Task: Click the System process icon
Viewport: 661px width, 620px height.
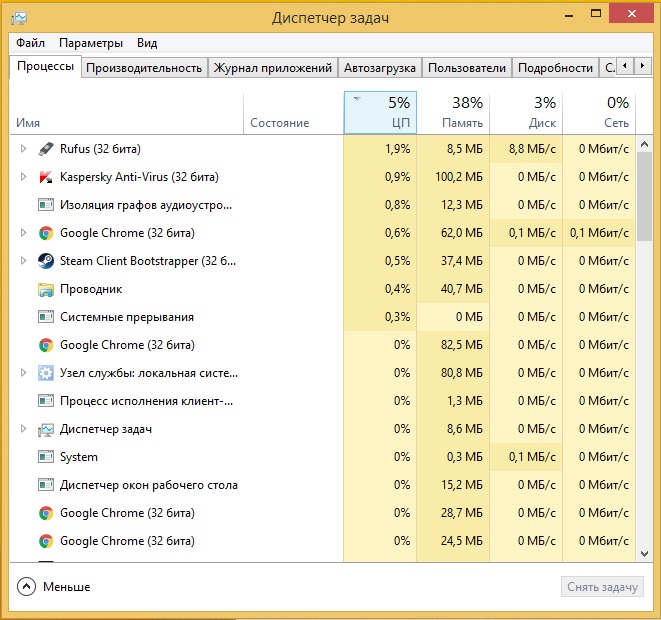Action: pos(46,457)
